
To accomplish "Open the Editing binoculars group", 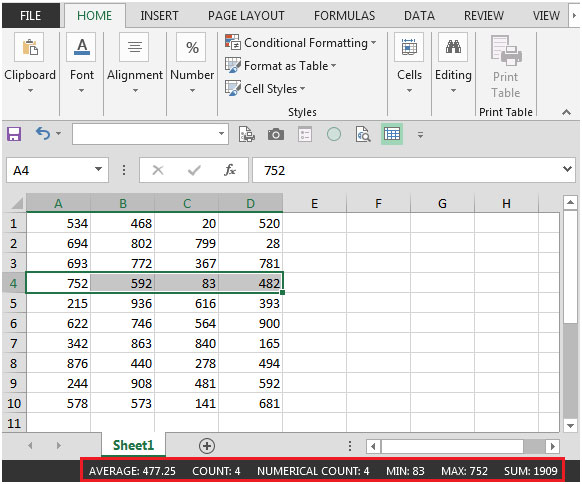I will point(453,63).
